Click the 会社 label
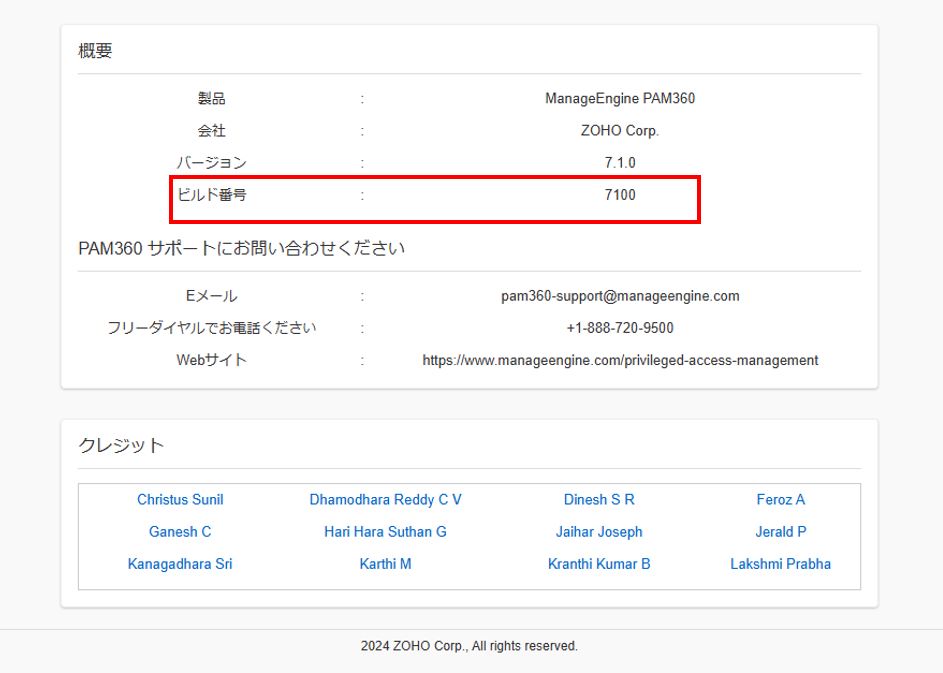The width and height of the screenshot is (943, 673). coord(212,131)
